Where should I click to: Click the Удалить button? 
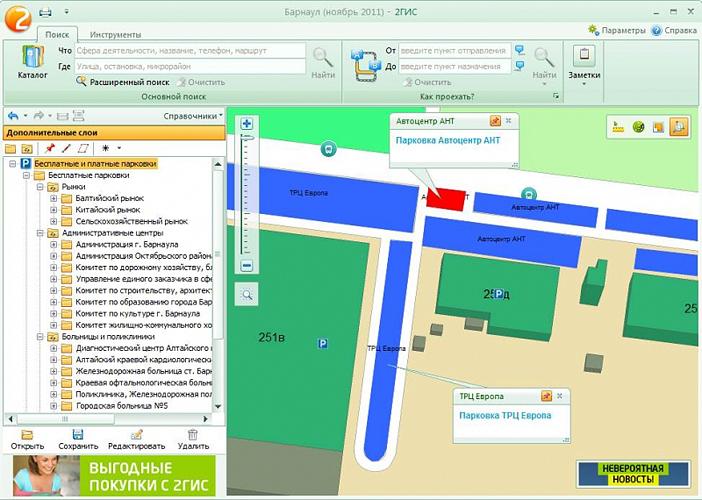pos(193,439)
